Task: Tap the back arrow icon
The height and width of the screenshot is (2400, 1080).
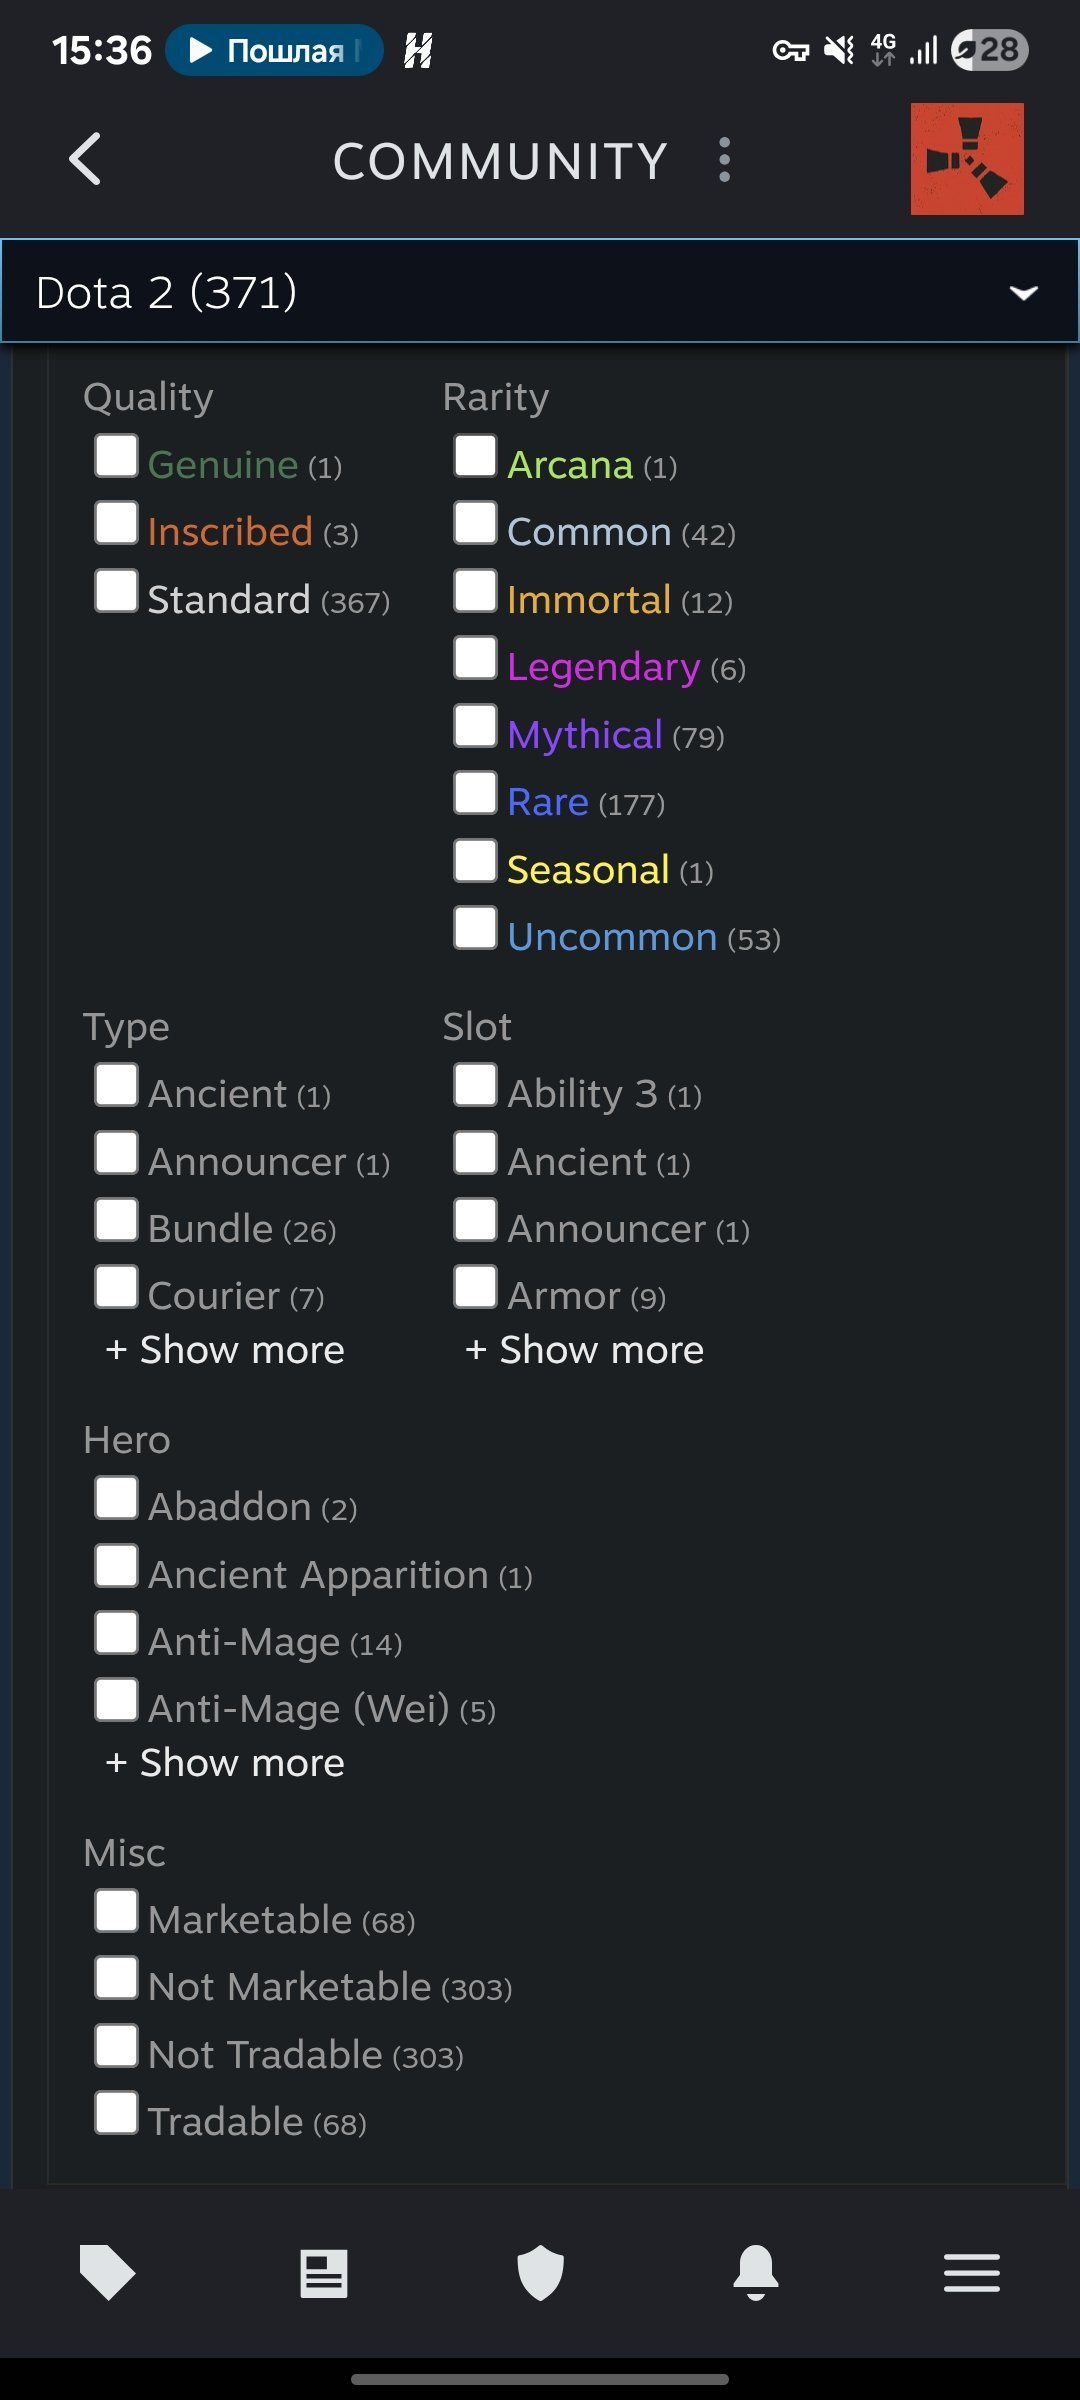Action: point(86,160)
